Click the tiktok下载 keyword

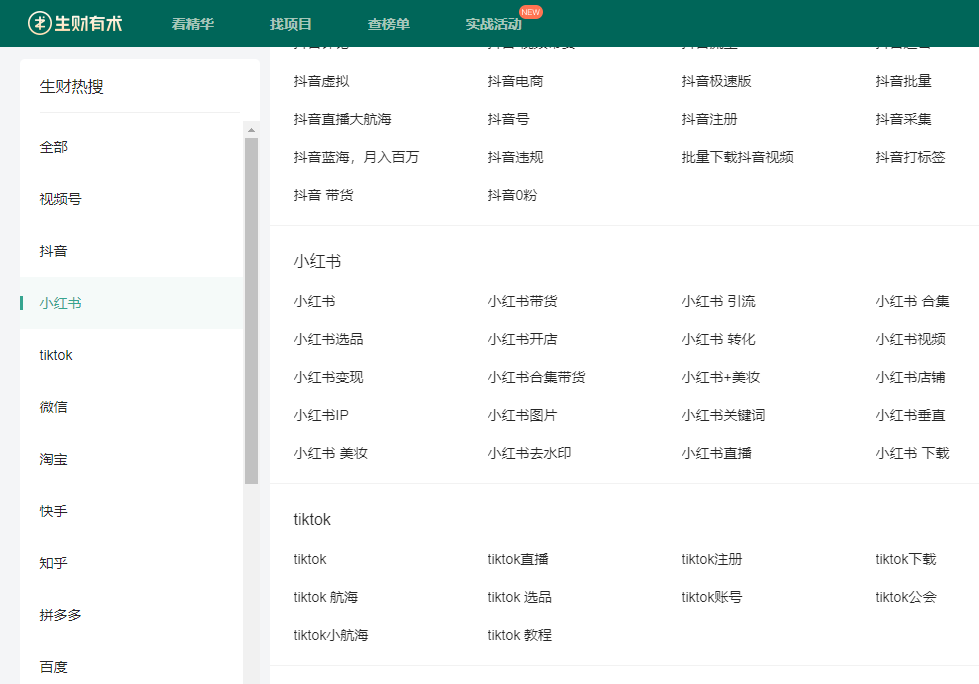pos(906,560)
